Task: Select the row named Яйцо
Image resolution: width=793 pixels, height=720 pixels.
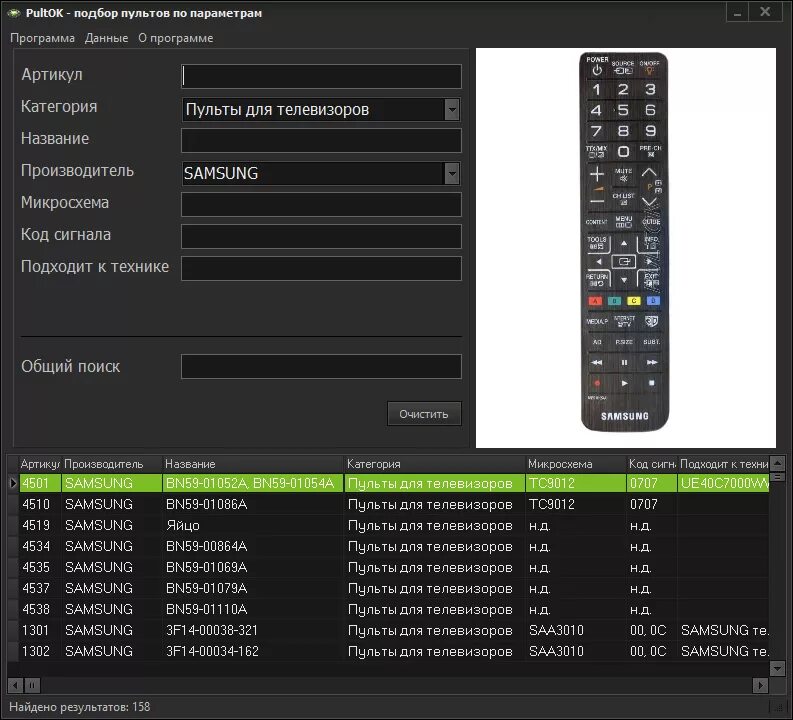Action: (394, 525)
